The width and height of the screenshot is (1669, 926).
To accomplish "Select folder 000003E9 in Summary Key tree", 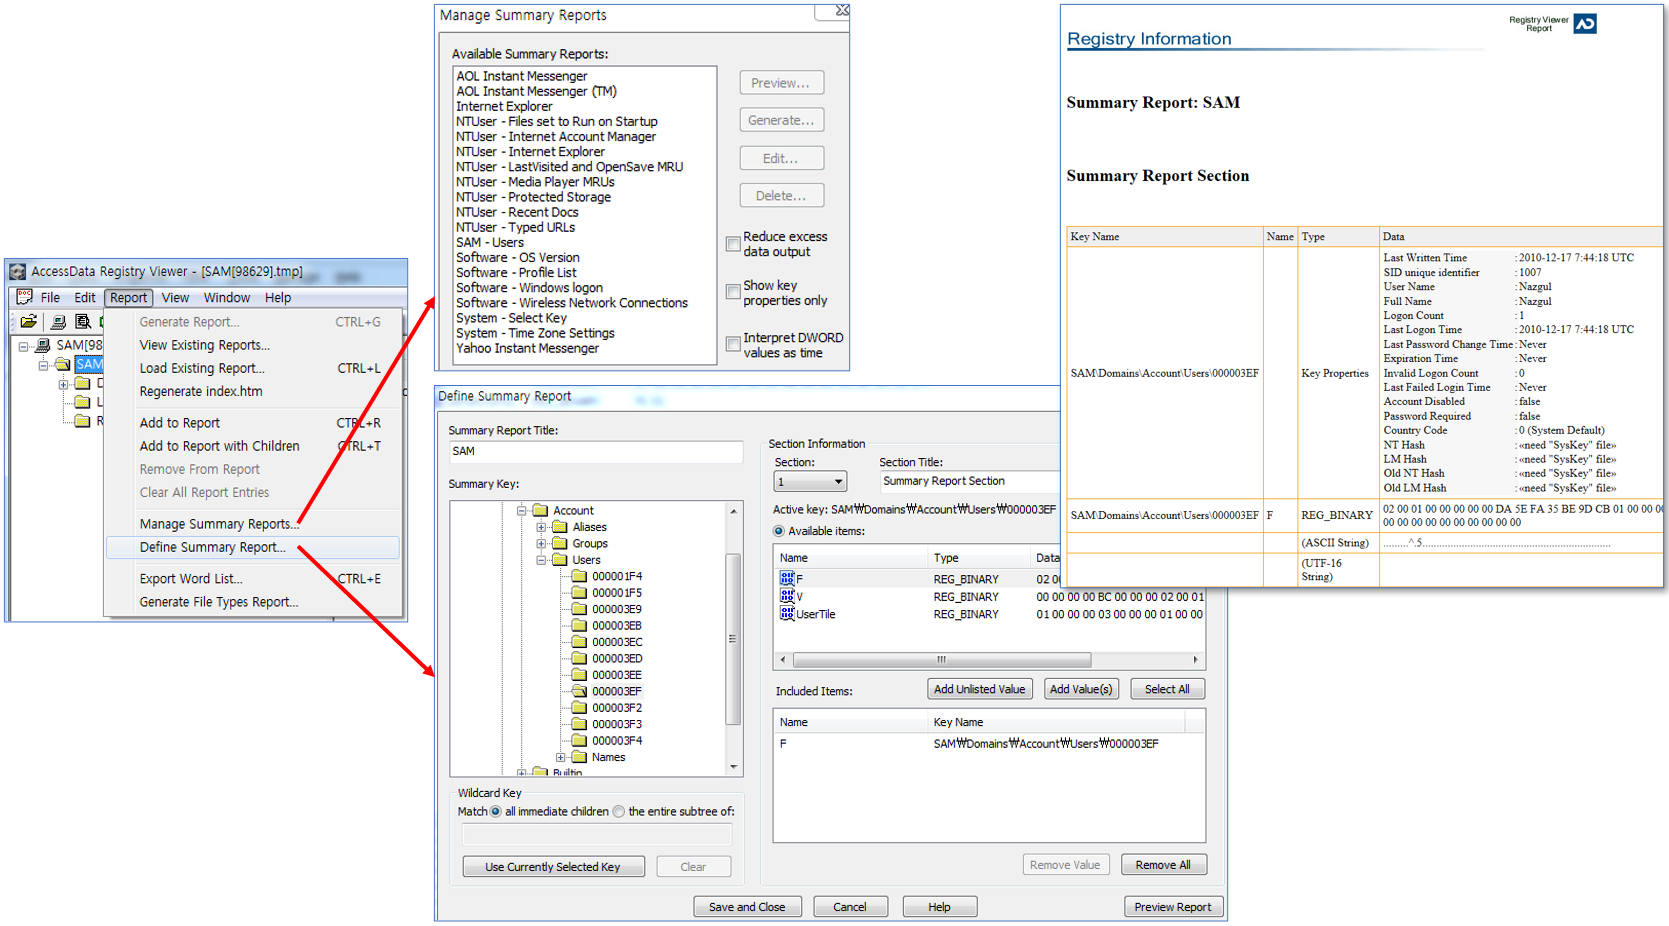I will click(x=607, y=609).
